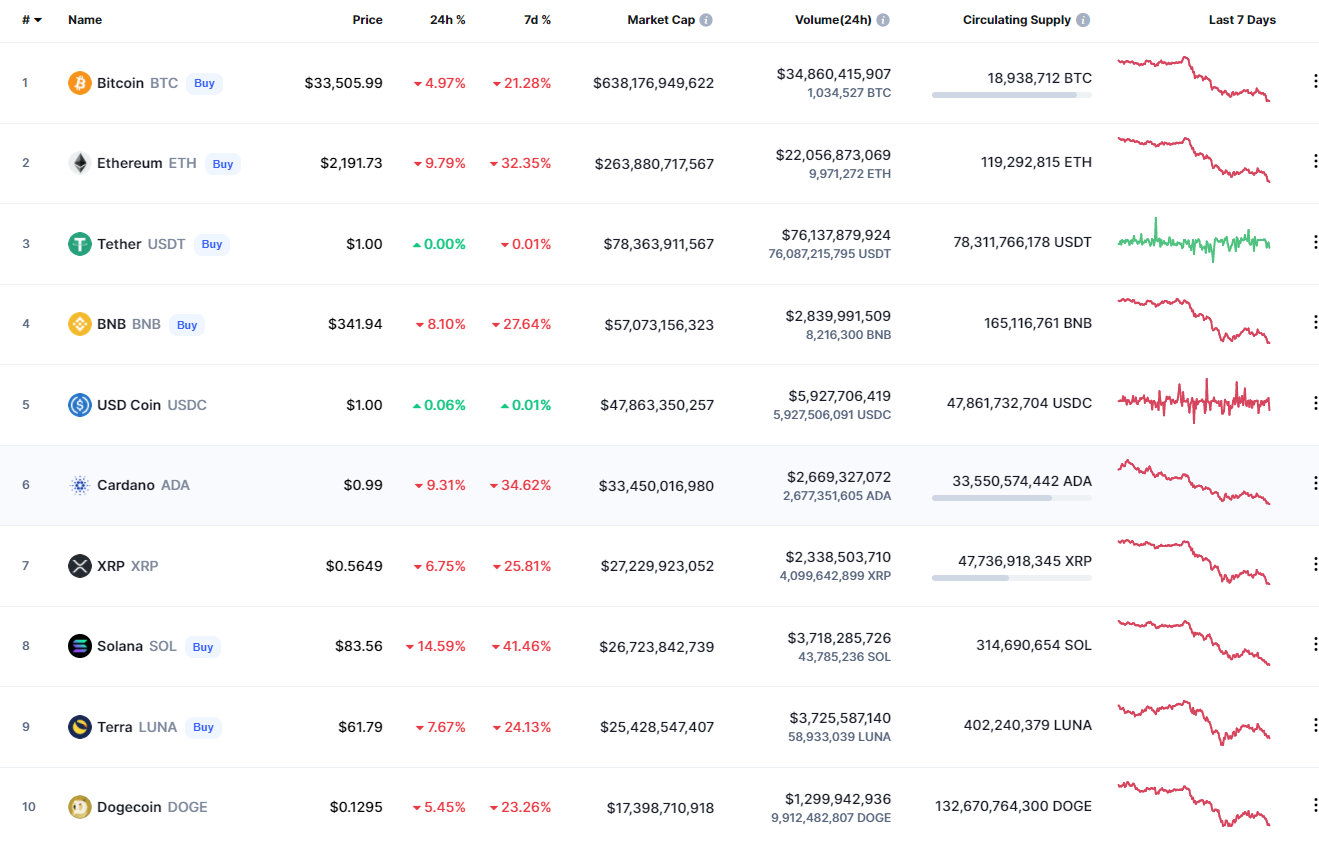Sort by the 7d % column header
This screenshot has width=1319, height=841.
tap(537, 20)
